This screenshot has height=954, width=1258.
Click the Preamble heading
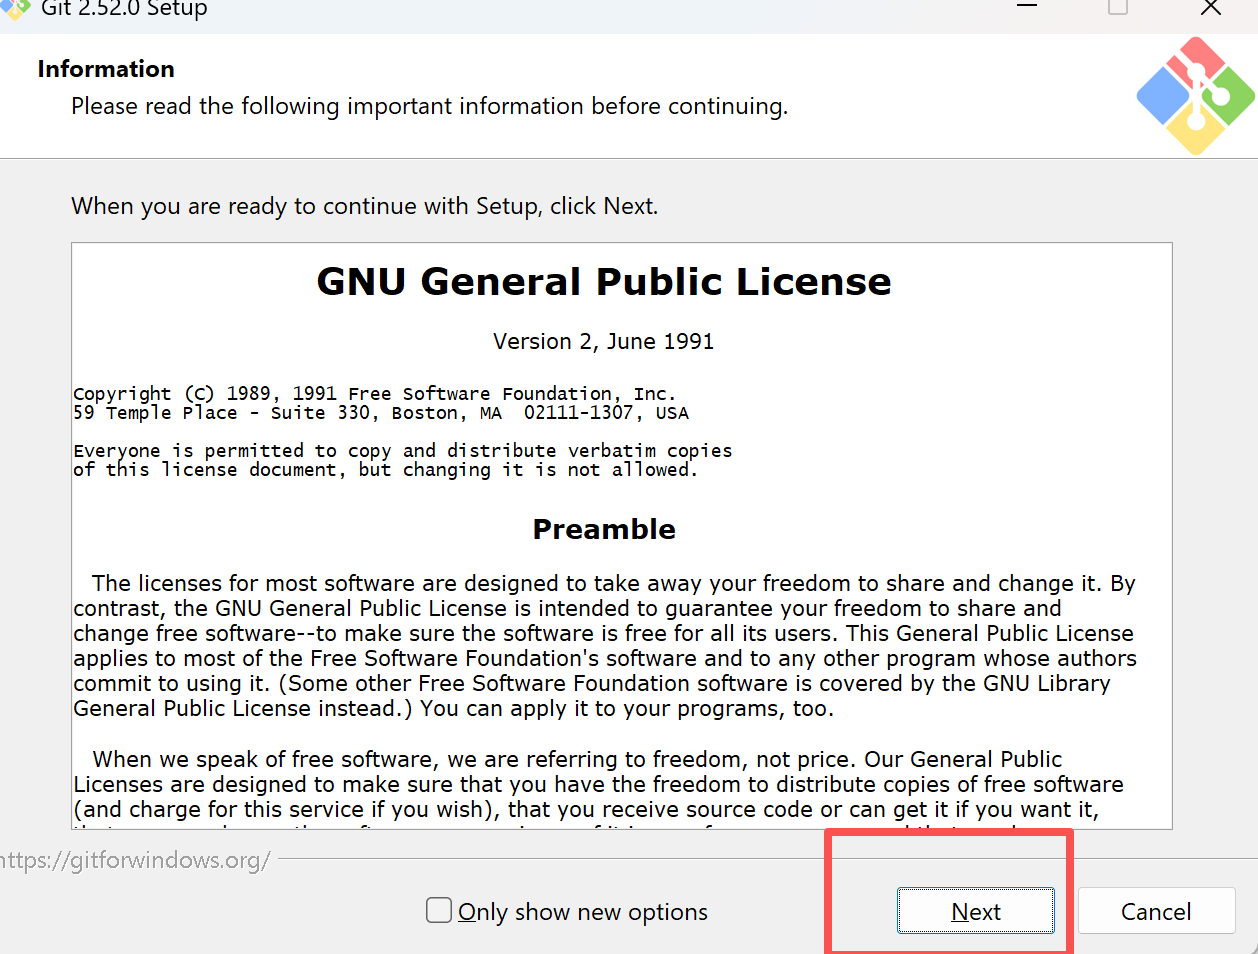click(x=604, y=529)
